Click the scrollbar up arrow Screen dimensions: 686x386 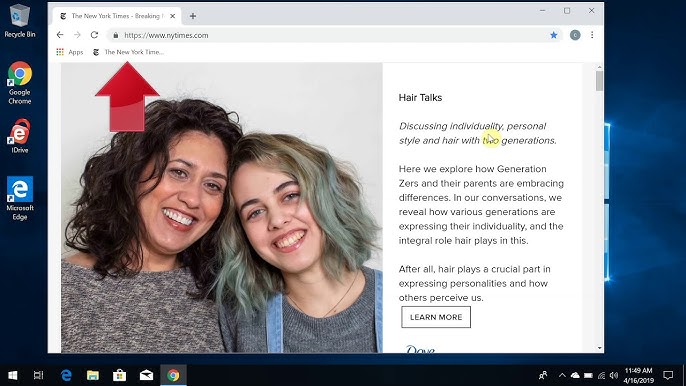click(x=599, y=67)
